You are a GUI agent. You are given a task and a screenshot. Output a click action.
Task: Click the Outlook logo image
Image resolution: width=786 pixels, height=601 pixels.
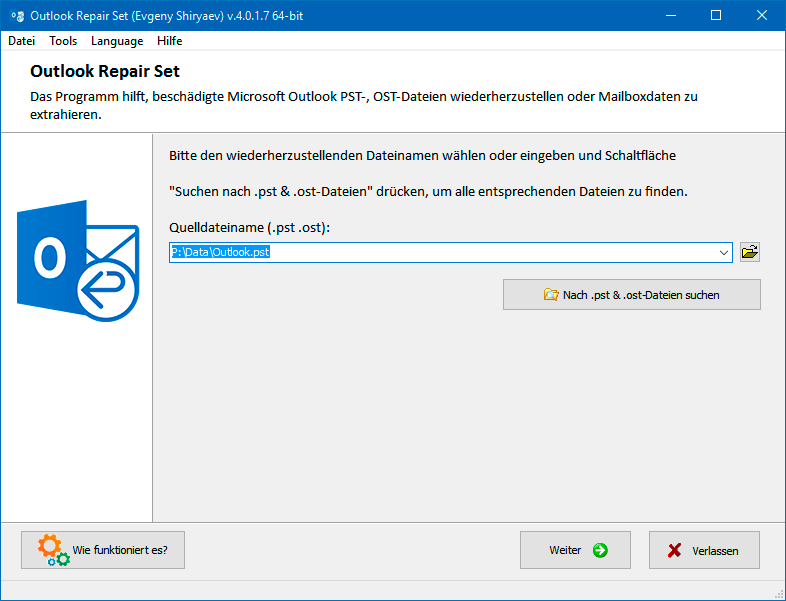tap(78, 261)
